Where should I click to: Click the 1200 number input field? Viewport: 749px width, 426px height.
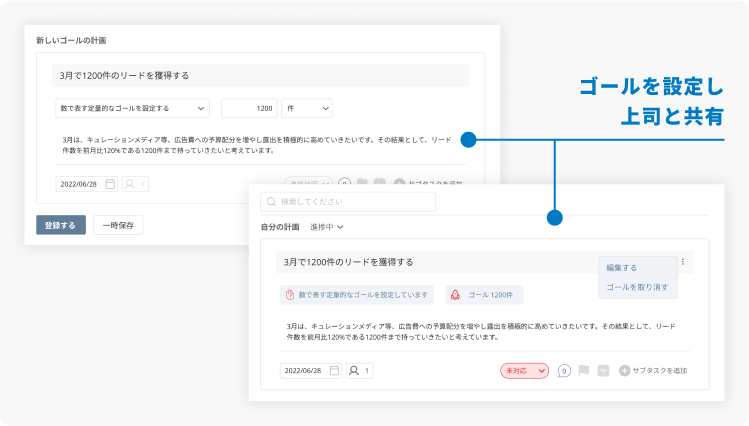(x=249, y=108)
